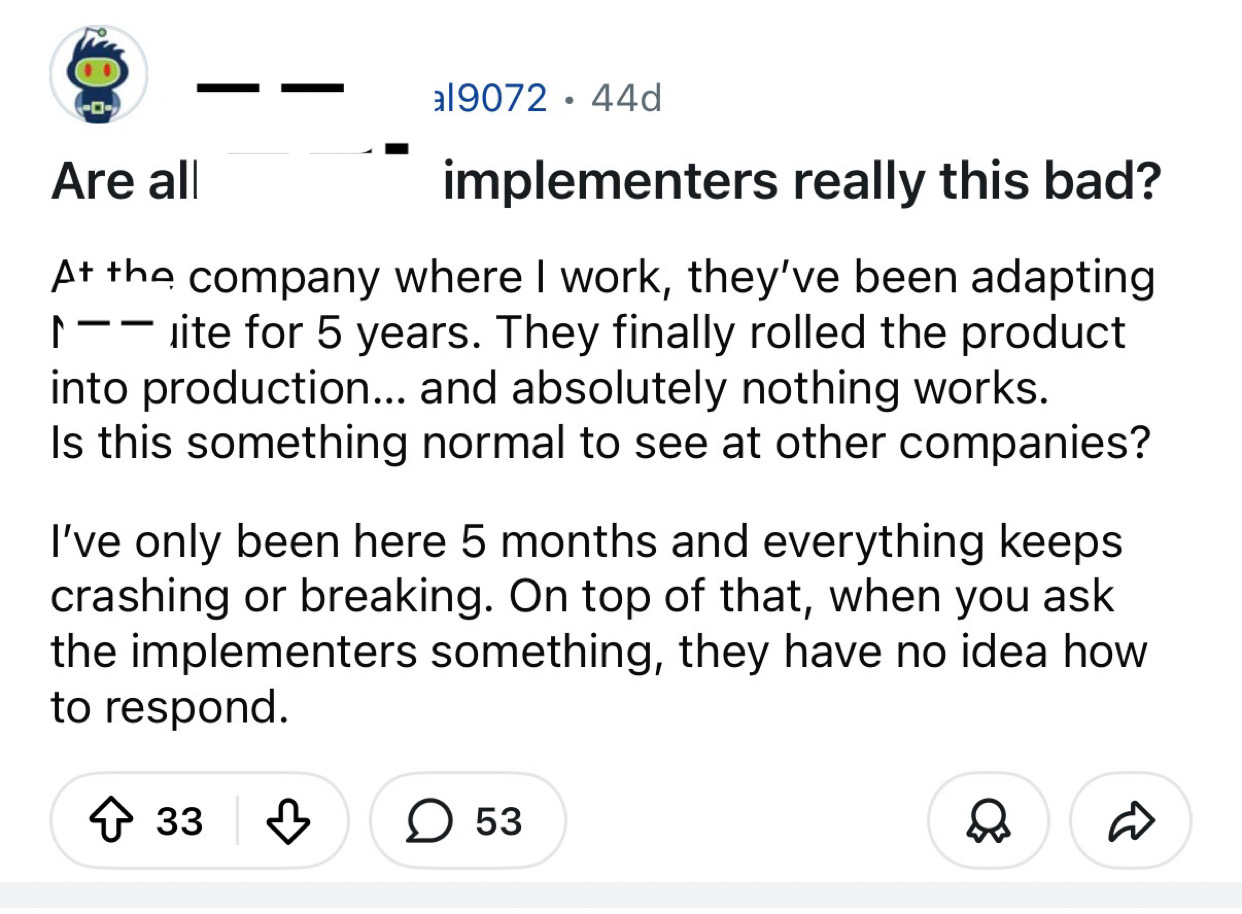Downvote the post with the down arrow

[x=289, y=820]
